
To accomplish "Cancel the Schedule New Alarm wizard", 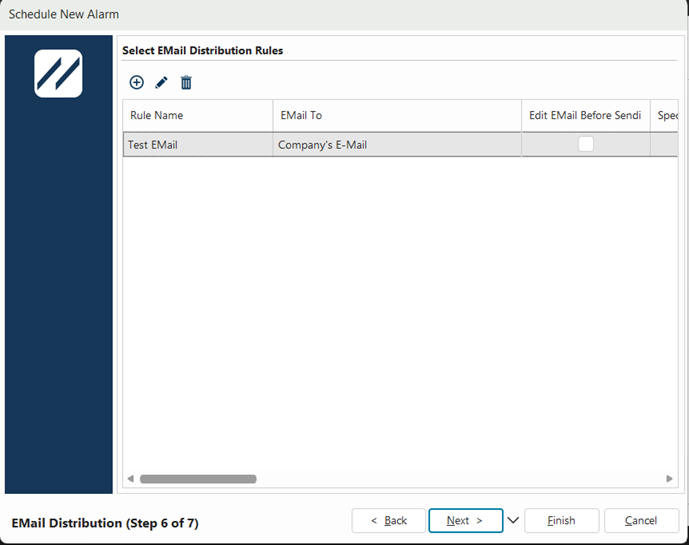I will point(641,520).
